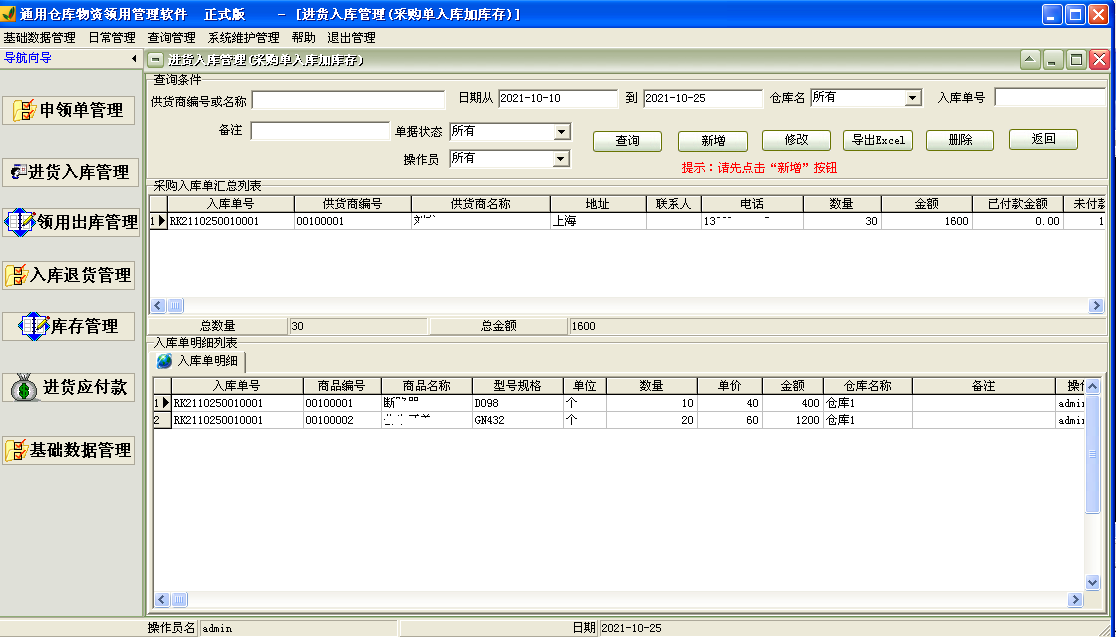1116x637 pixels.
Task: Click the 删除 button
Action: [x=958, y=140]
